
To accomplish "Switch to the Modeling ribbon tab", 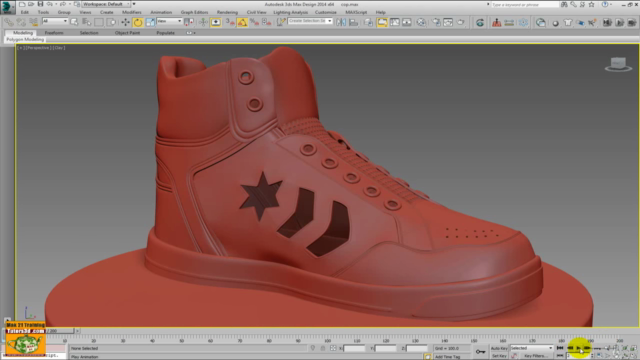I will point(23,33).
